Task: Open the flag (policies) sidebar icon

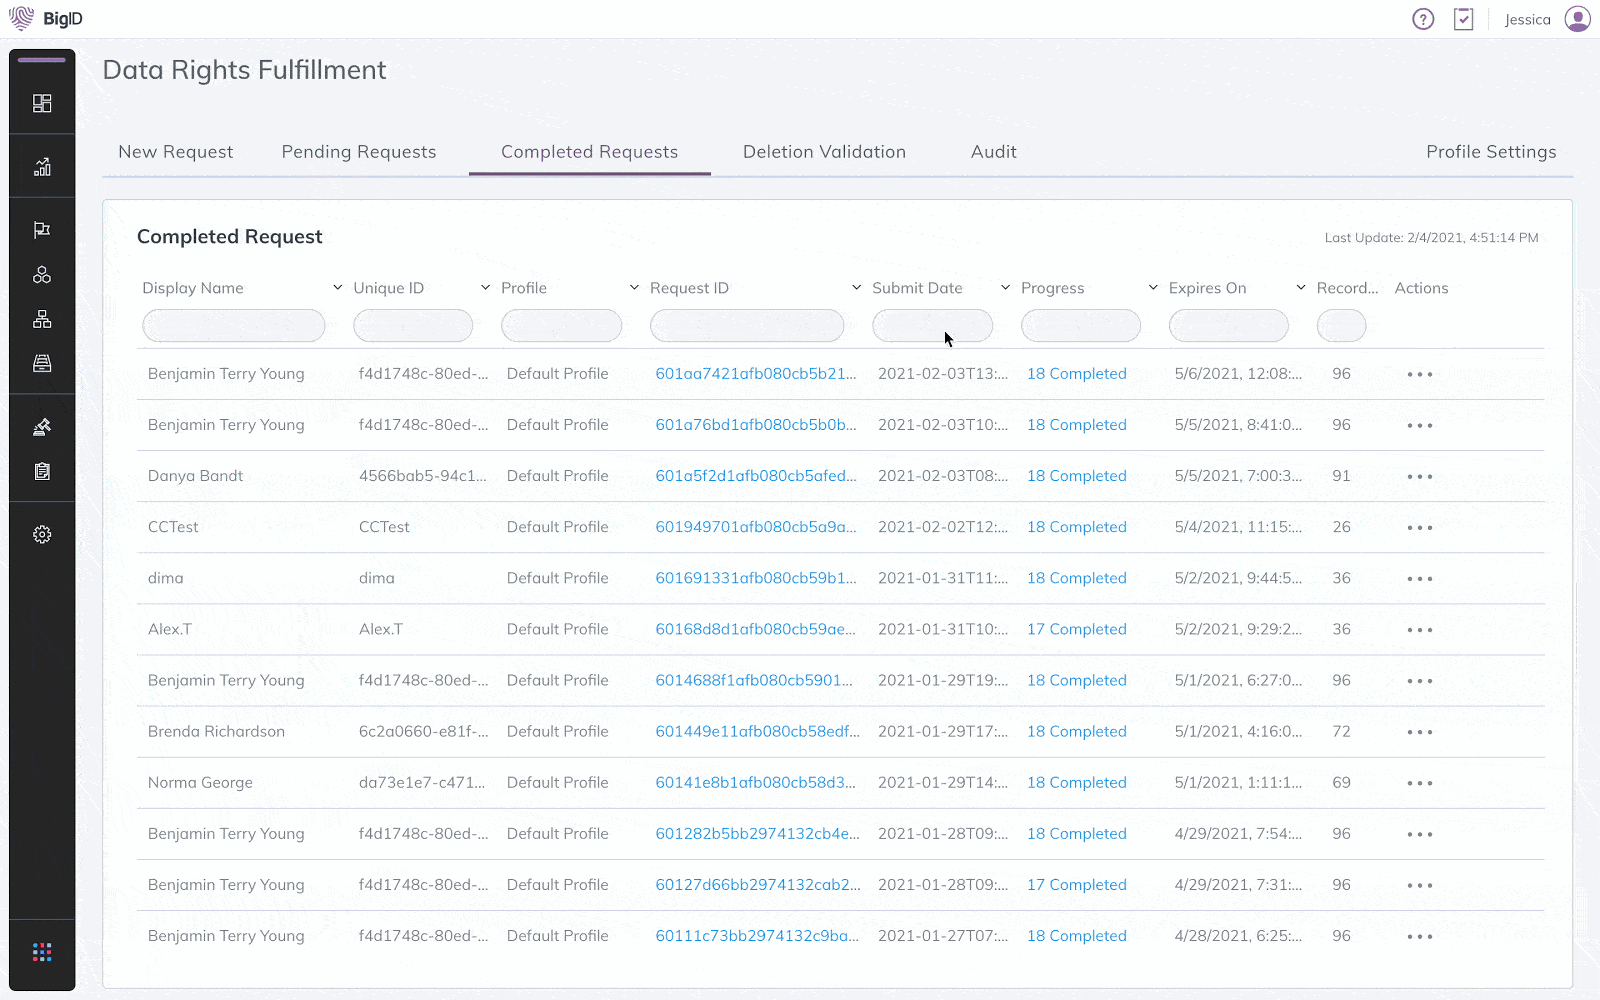Action: [x=41, y=229]
